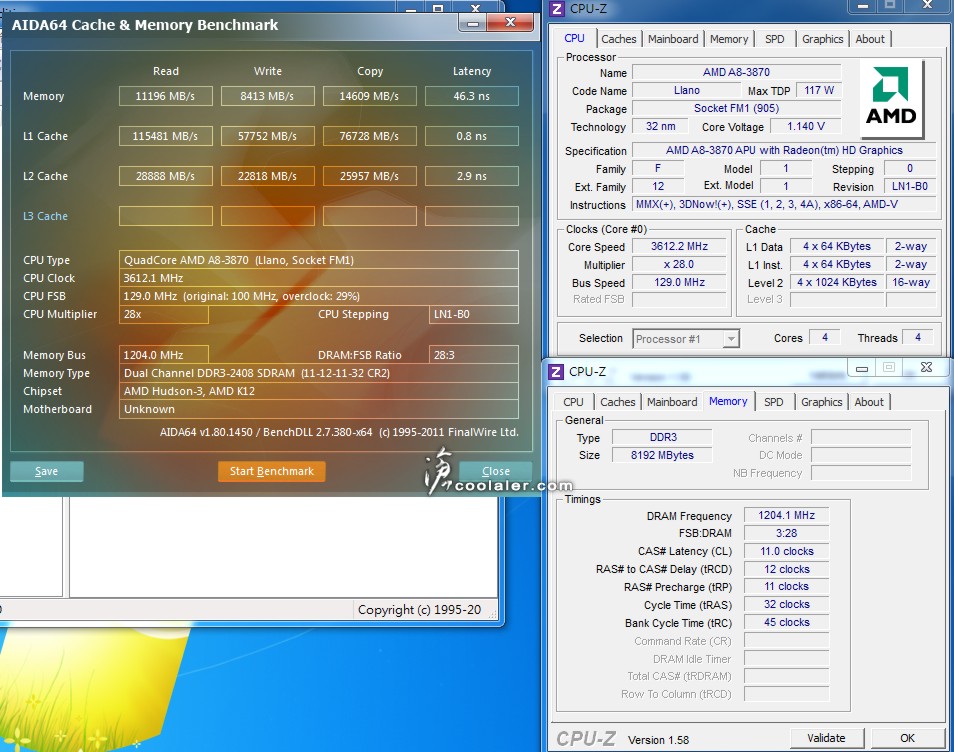Screen dimensions: 954x752
Task: Close the lower CPU-Z Memory window
Action: tap(926, 367)
